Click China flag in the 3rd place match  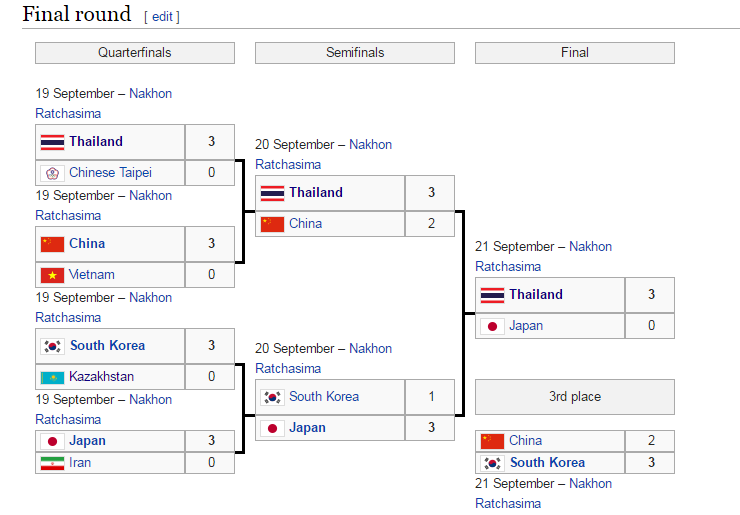click(492, 441)
